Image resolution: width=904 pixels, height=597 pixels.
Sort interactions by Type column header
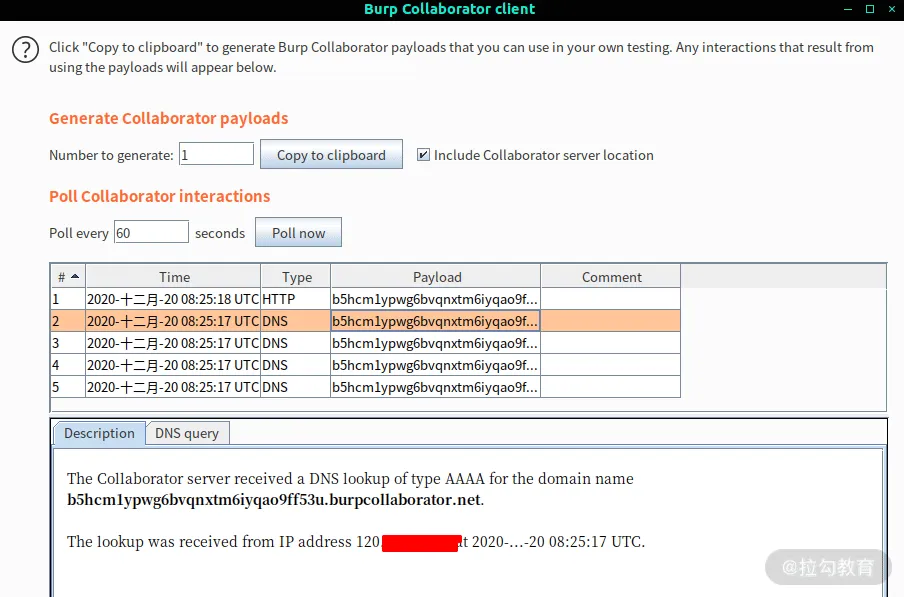(296, 277)
